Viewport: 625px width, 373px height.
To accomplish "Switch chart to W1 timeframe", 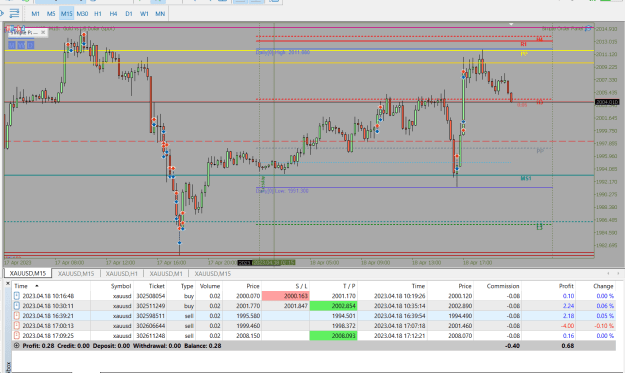I will (144, 14).
